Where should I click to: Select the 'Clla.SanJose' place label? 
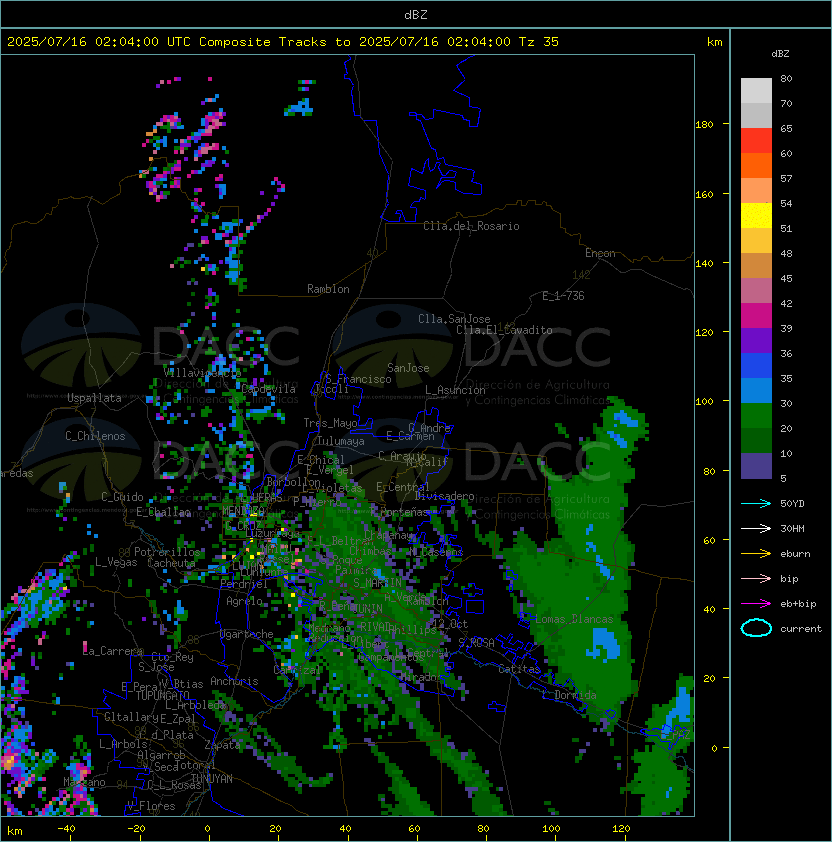454,319
